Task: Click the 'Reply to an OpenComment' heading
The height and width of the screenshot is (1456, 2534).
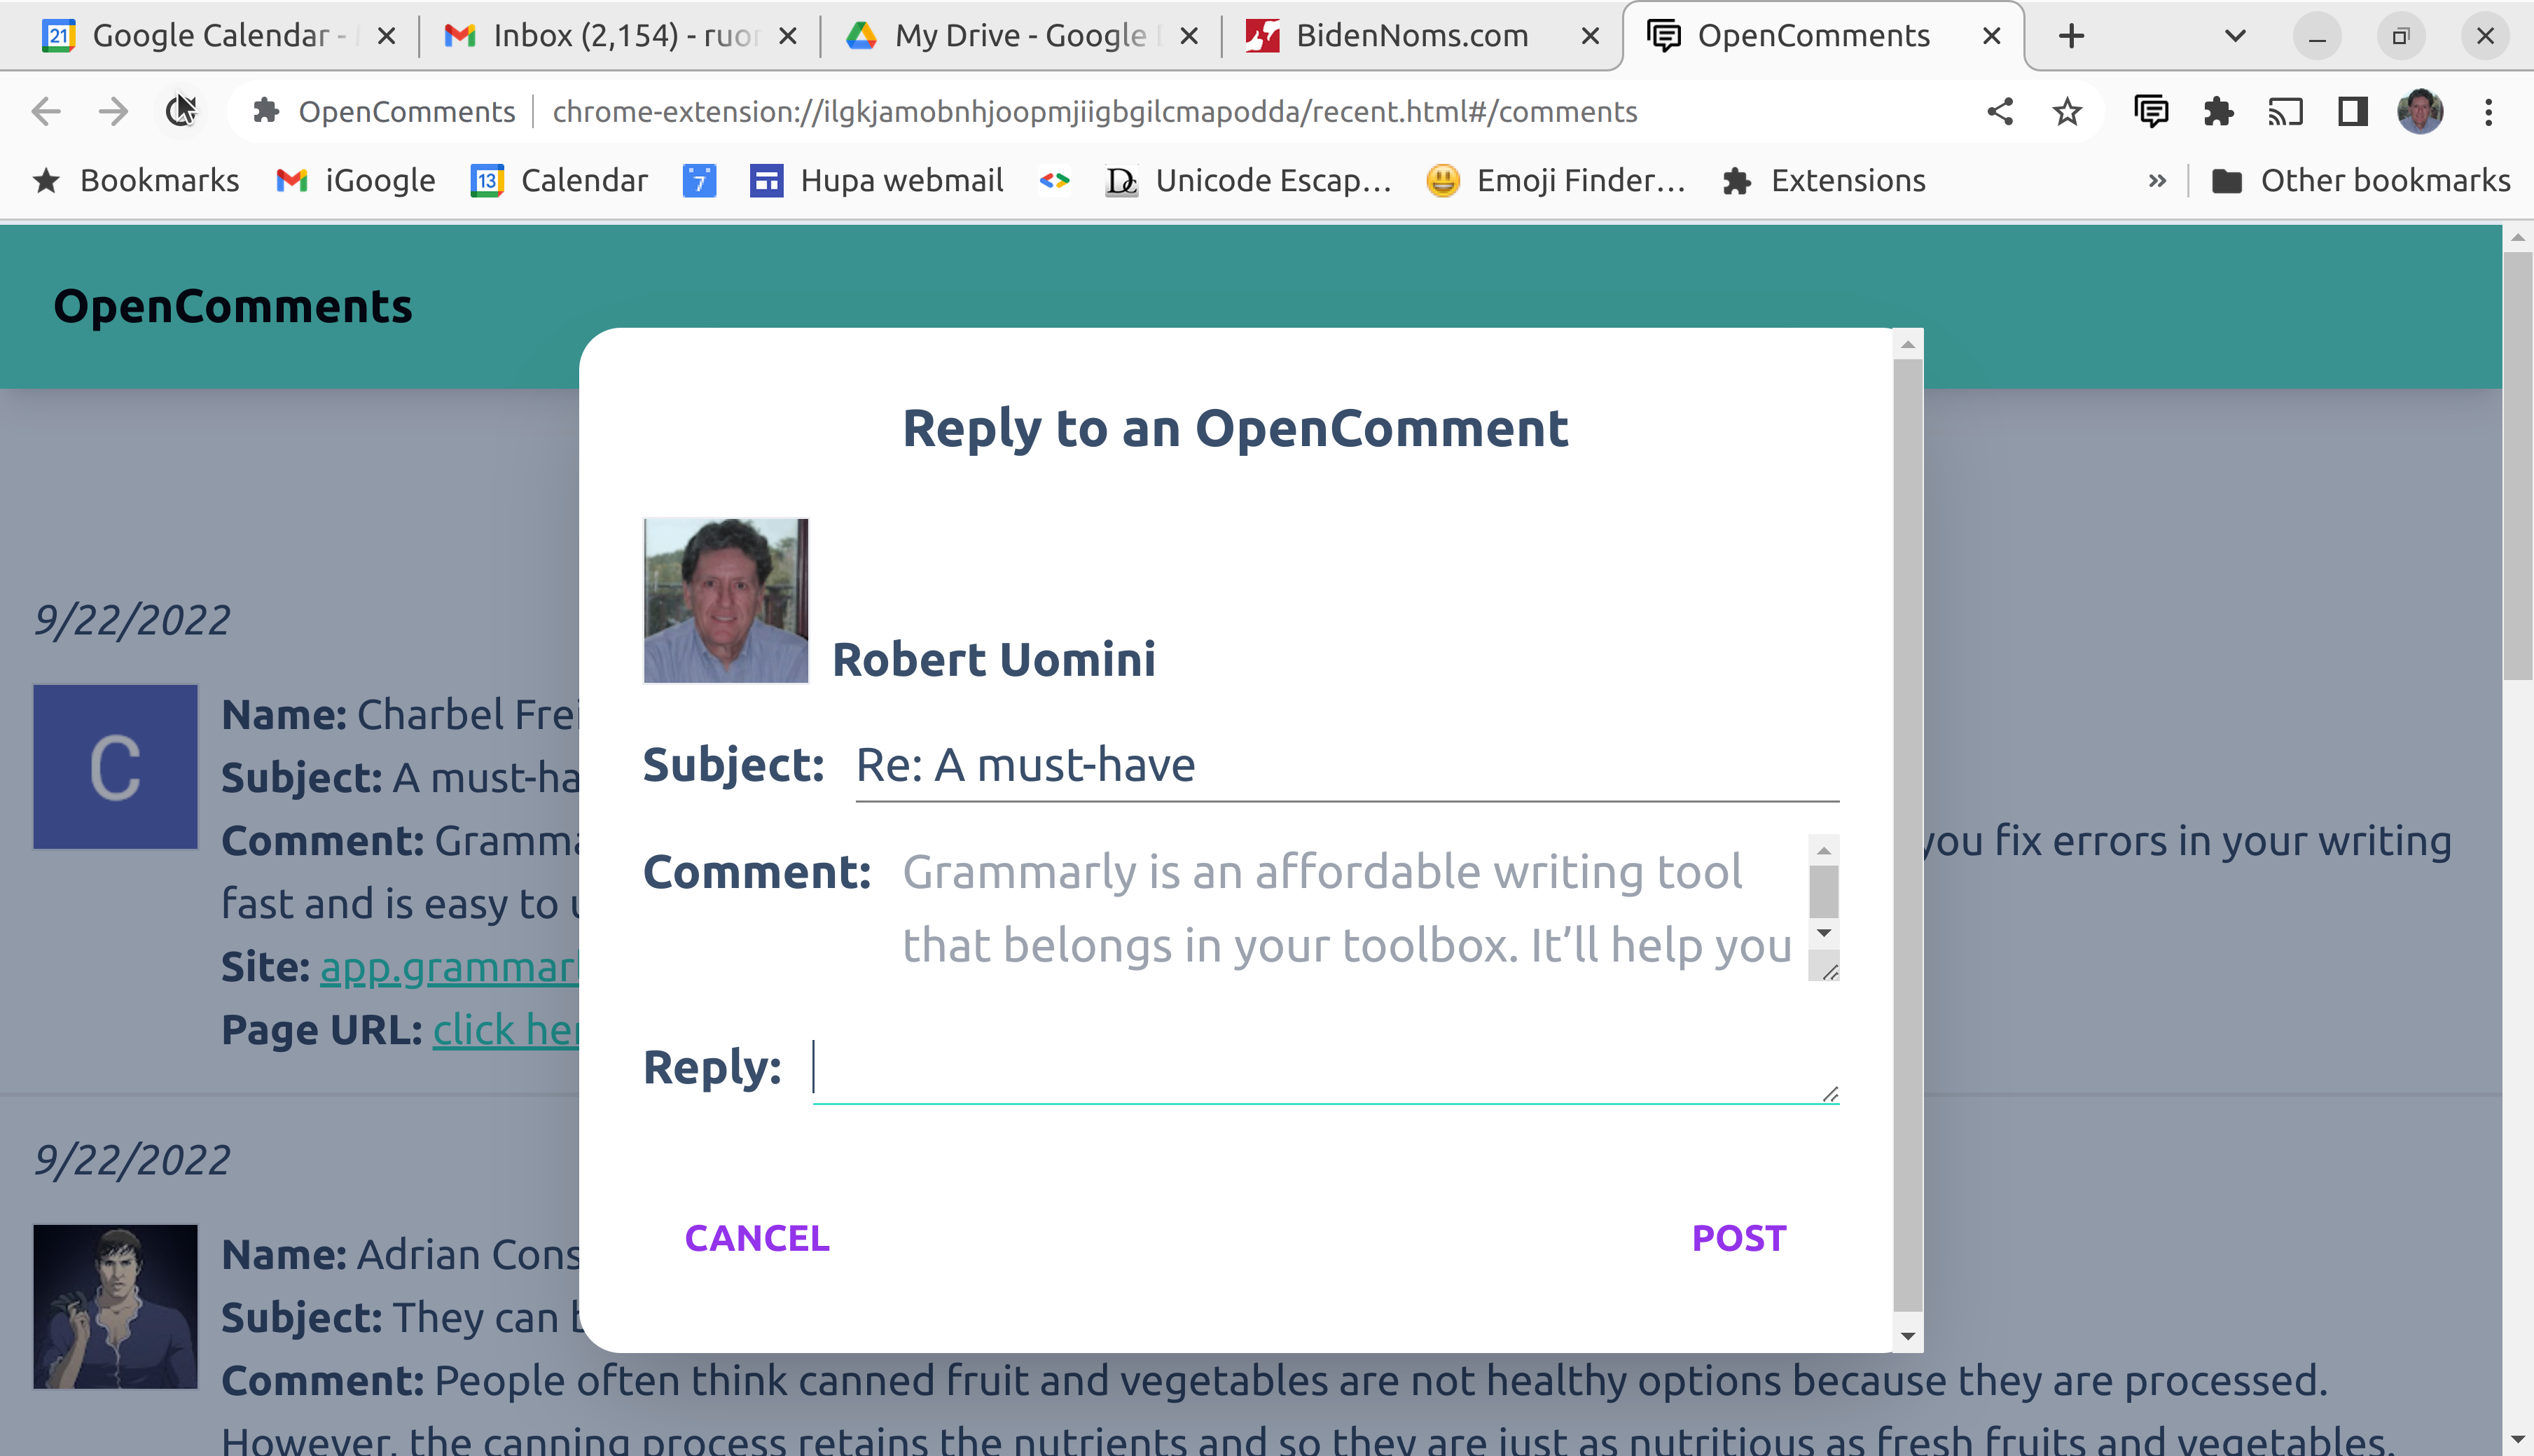Action: tap(1235, 428)
